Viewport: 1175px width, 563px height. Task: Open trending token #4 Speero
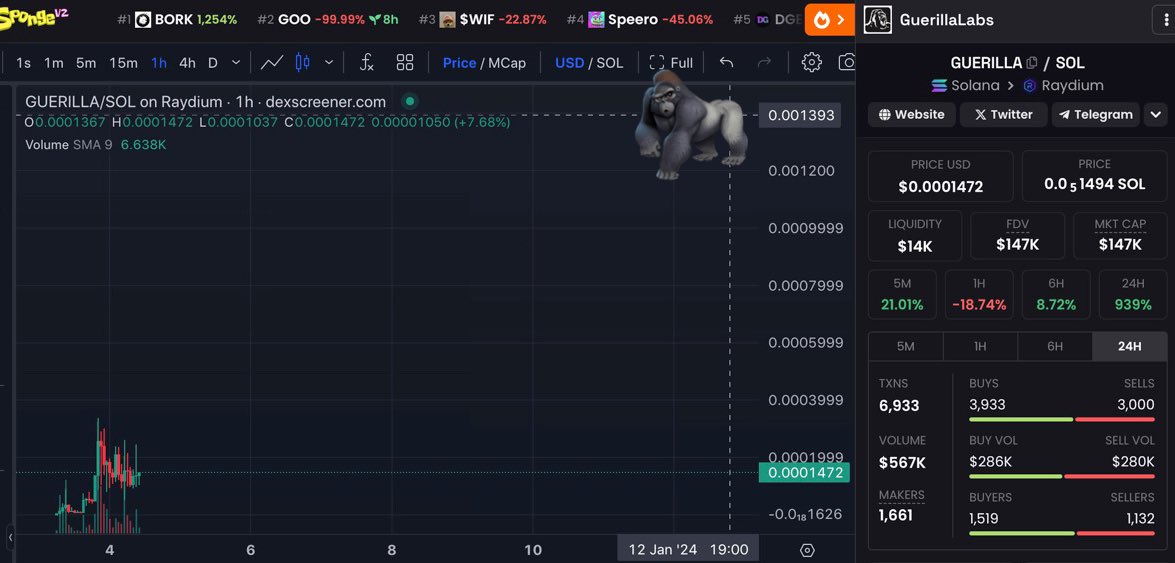pos(640,19)
